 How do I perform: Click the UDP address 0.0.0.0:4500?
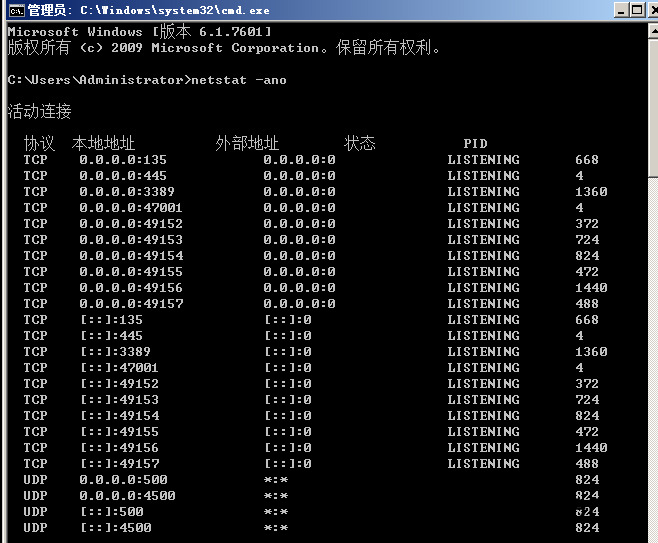pyautogui.click(x=127, y=496)
